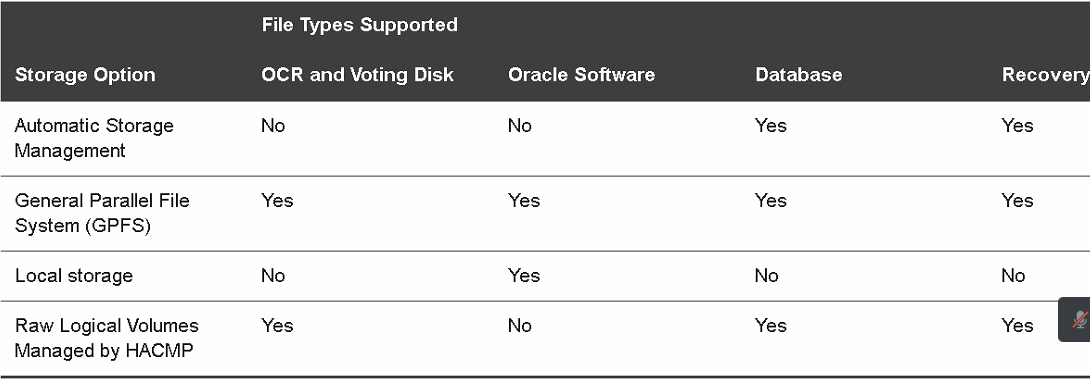This screenshot has width=1090, height=382.
Task: Select the Automatic Storage Management row label
Action: [94, 138]
